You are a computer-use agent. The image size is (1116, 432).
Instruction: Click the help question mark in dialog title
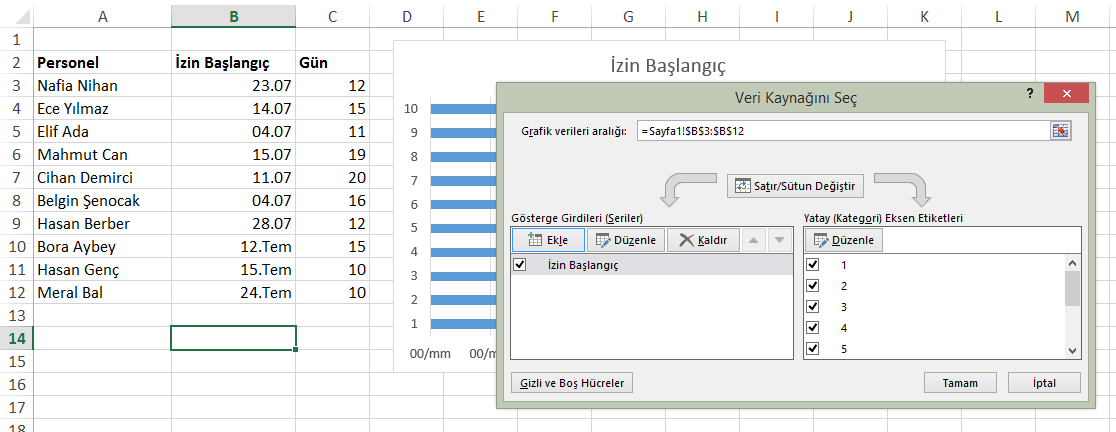[1029, 93]
